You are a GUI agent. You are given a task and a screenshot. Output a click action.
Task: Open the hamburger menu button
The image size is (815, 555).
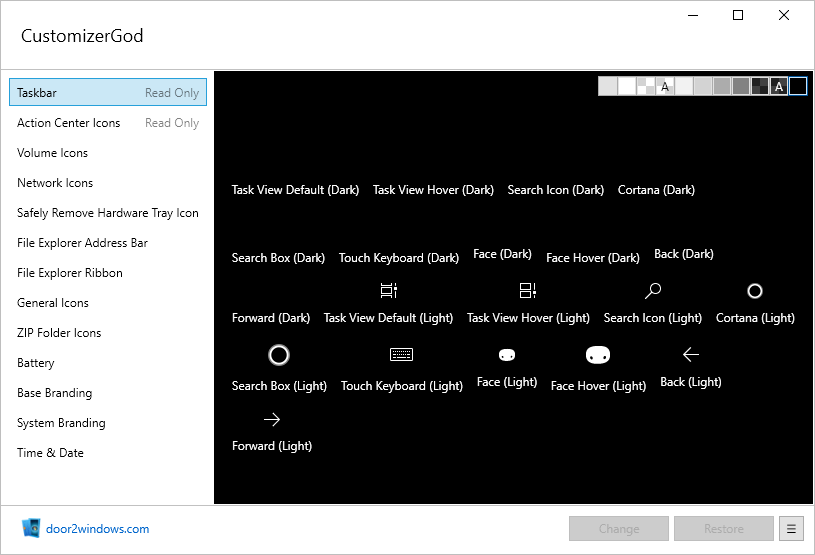click(791, 529)
